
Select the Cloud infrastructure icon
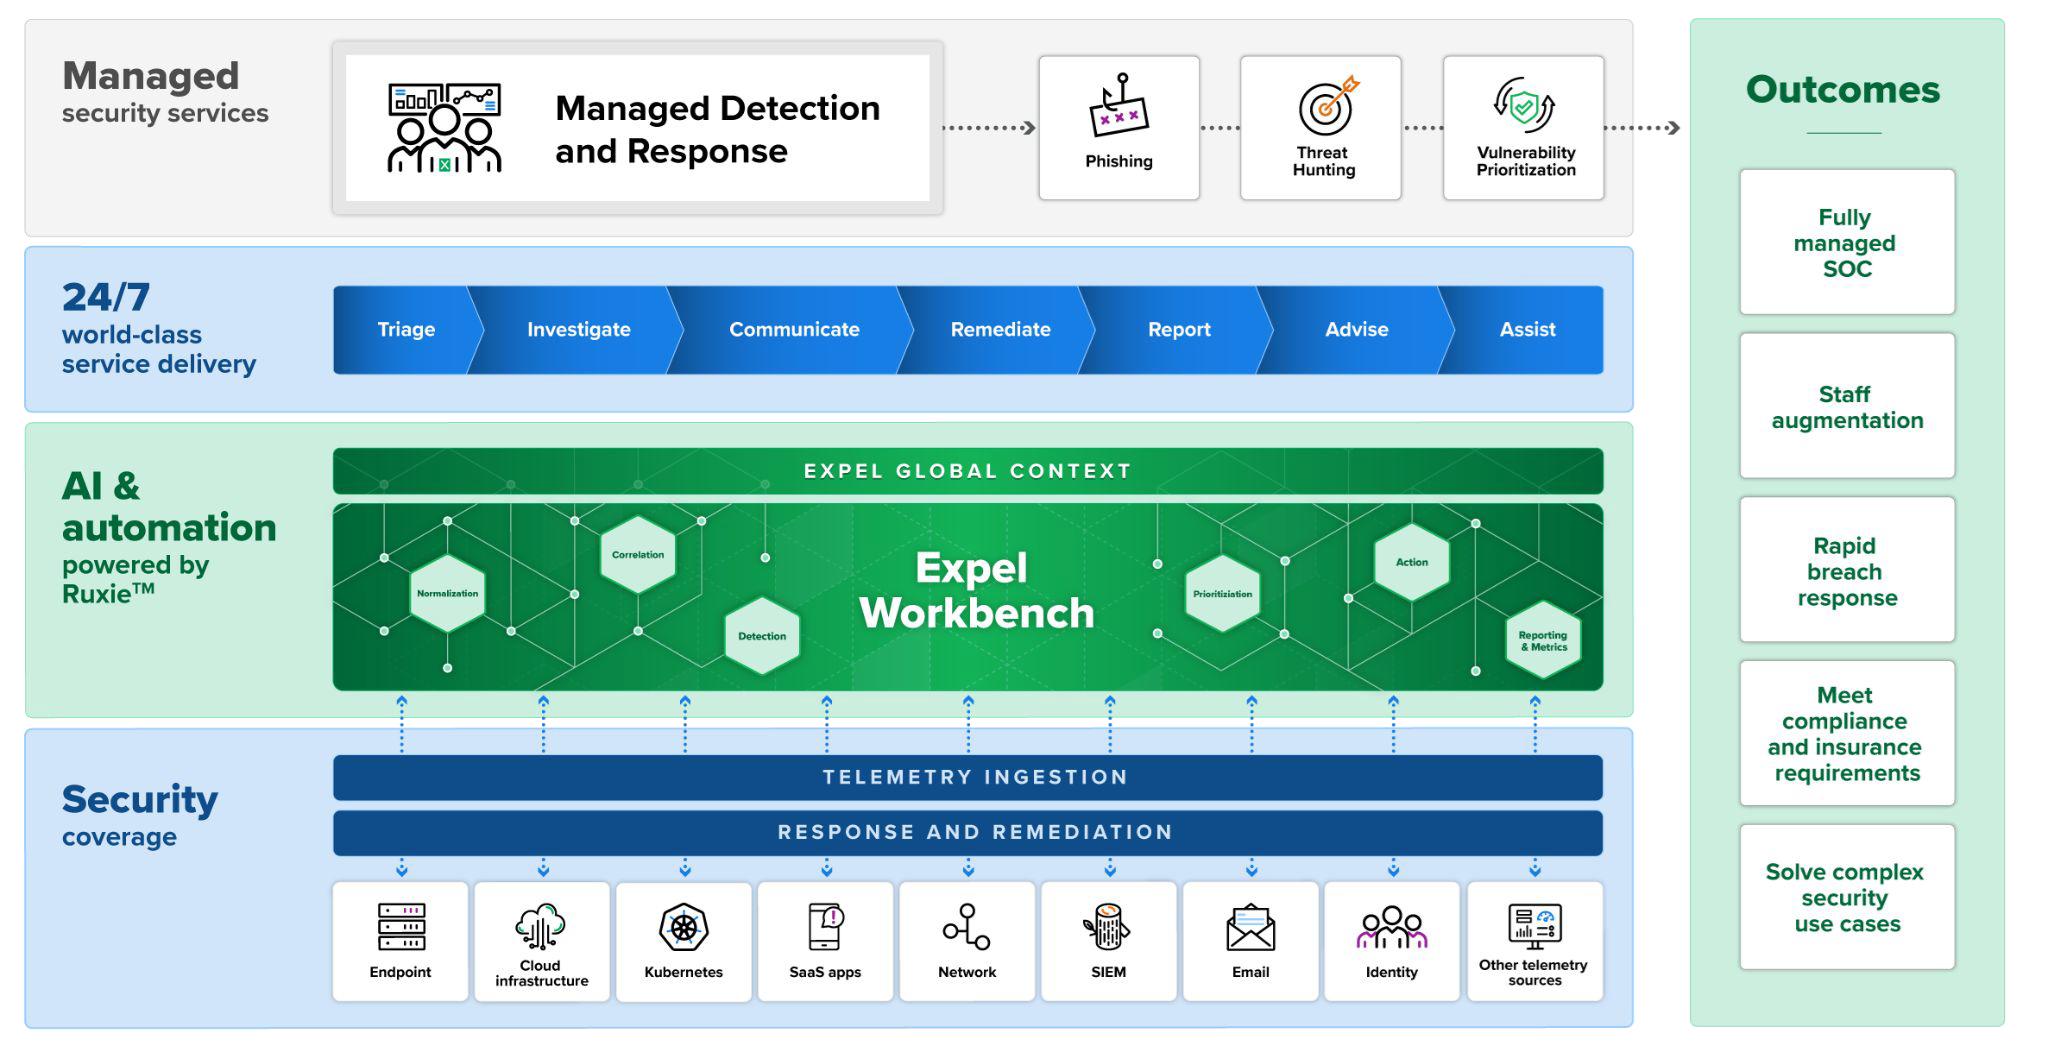[x=541, y=926]
